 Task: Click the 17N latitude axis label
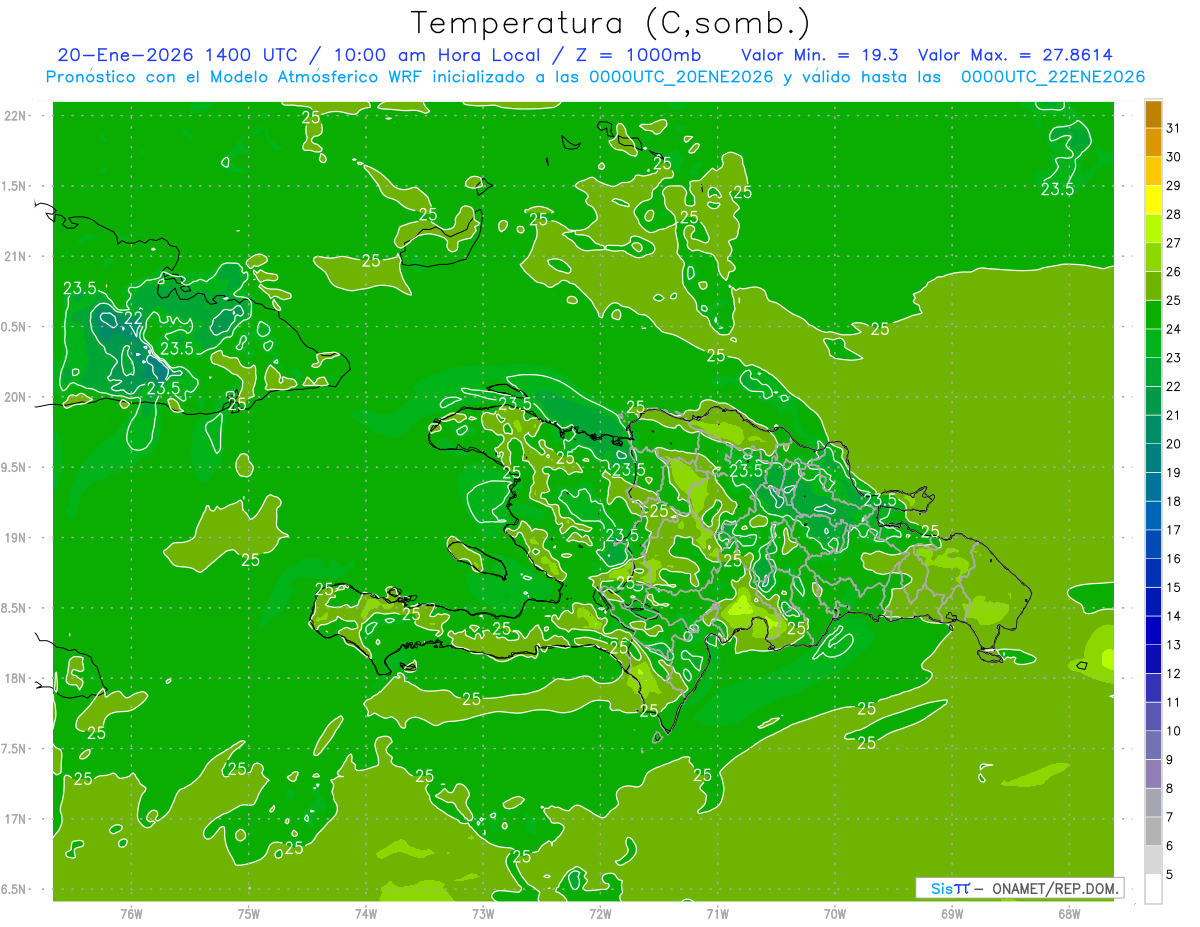(x=17, y=820)
